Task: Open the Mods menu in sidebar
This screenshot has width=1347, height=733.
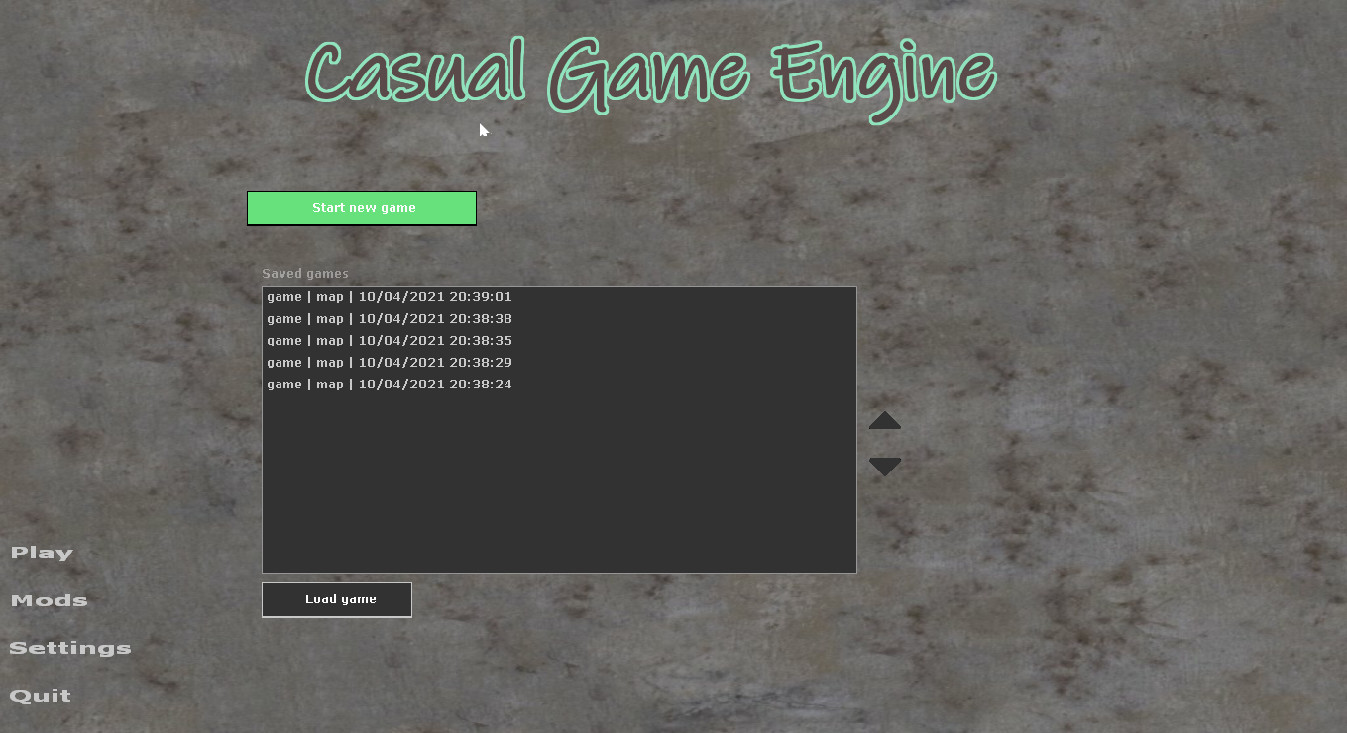Action: (48, 600)
